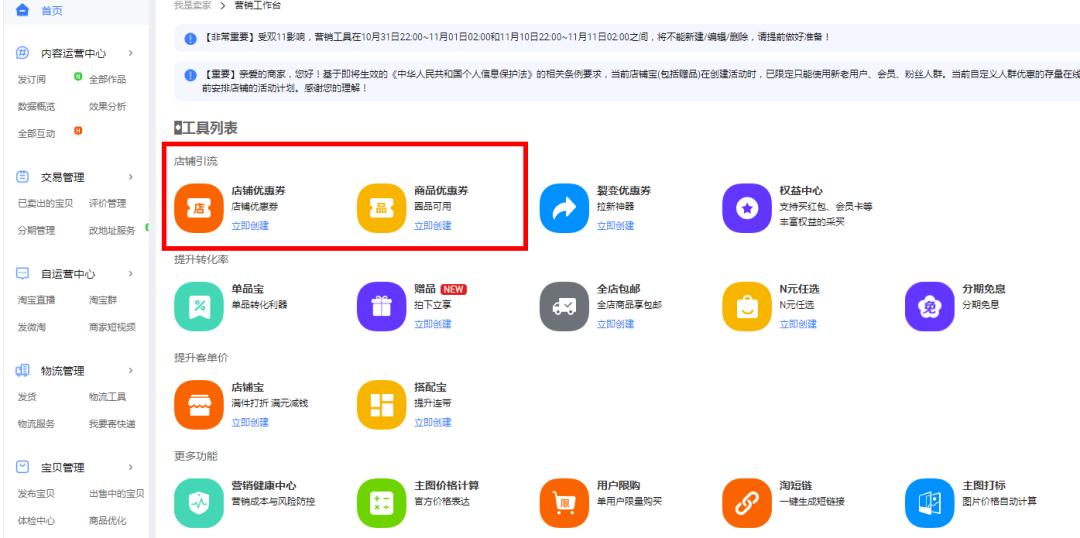Click the info icon of 非常重要 notice
This screenshot has height=538, width=1080.
191,38
